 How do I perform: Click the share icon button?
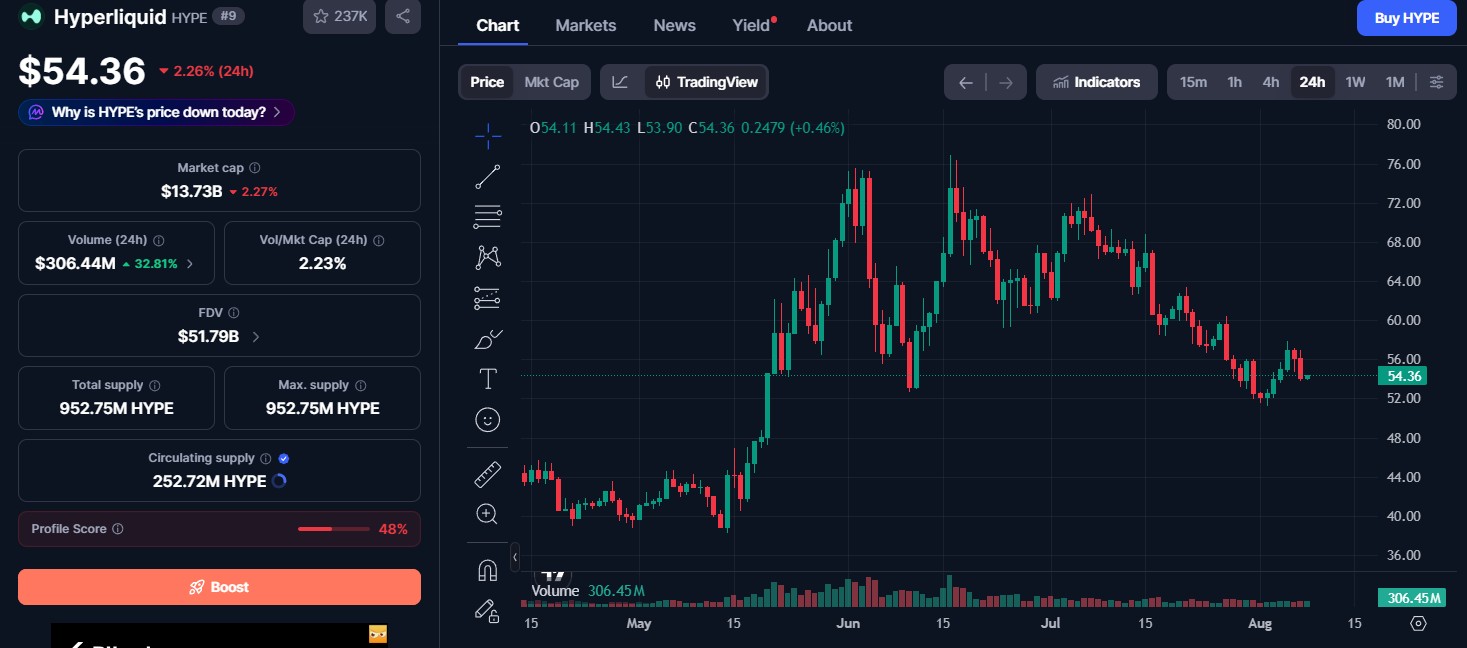(403, 16)
